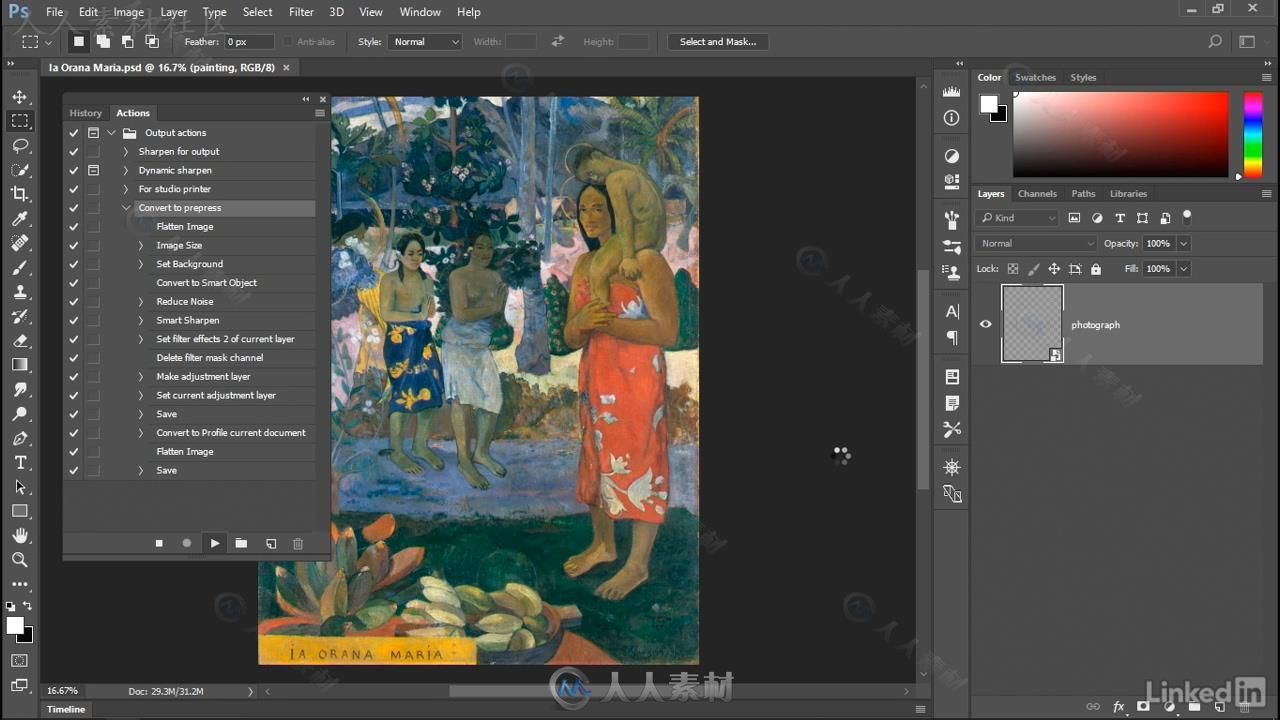The height and width of the screenshot is (720, 1280).
Task: Click the Play selection button in Actions
Action: 214,543
